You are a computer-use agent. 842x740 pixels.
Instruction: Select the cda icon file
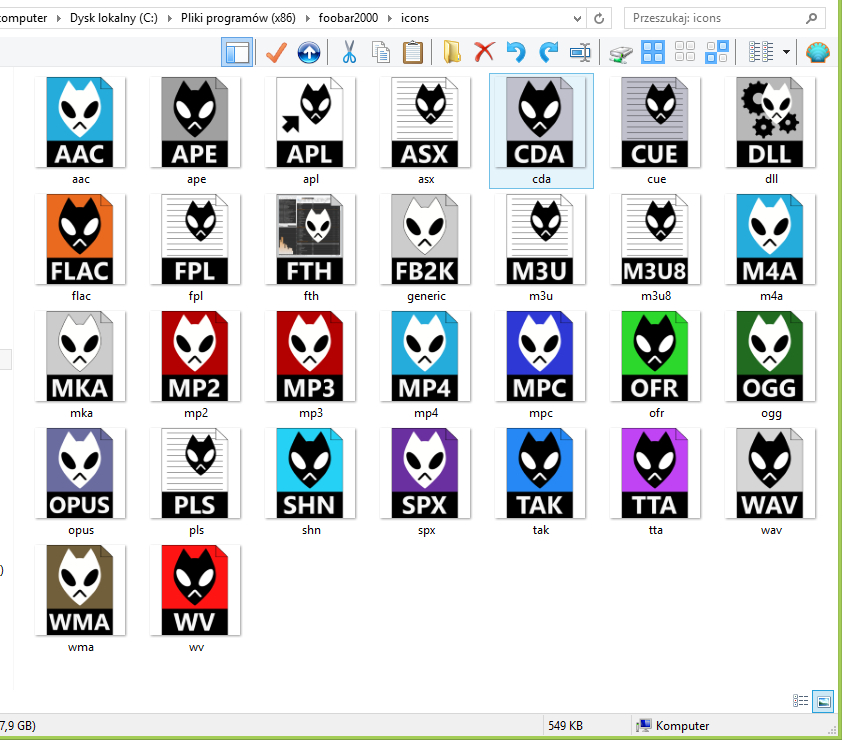(x=541, y=130)
